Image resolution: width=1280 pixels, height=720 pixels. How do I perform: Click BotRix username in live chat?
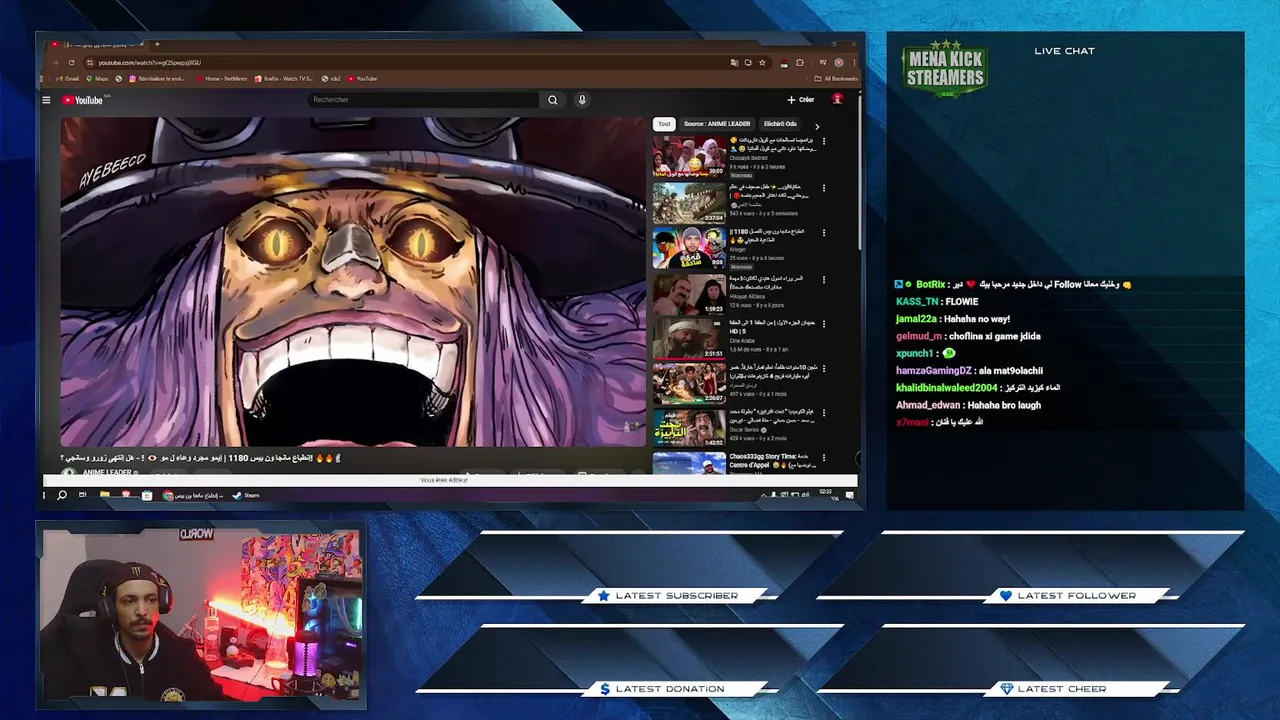[x=930, y=285]
